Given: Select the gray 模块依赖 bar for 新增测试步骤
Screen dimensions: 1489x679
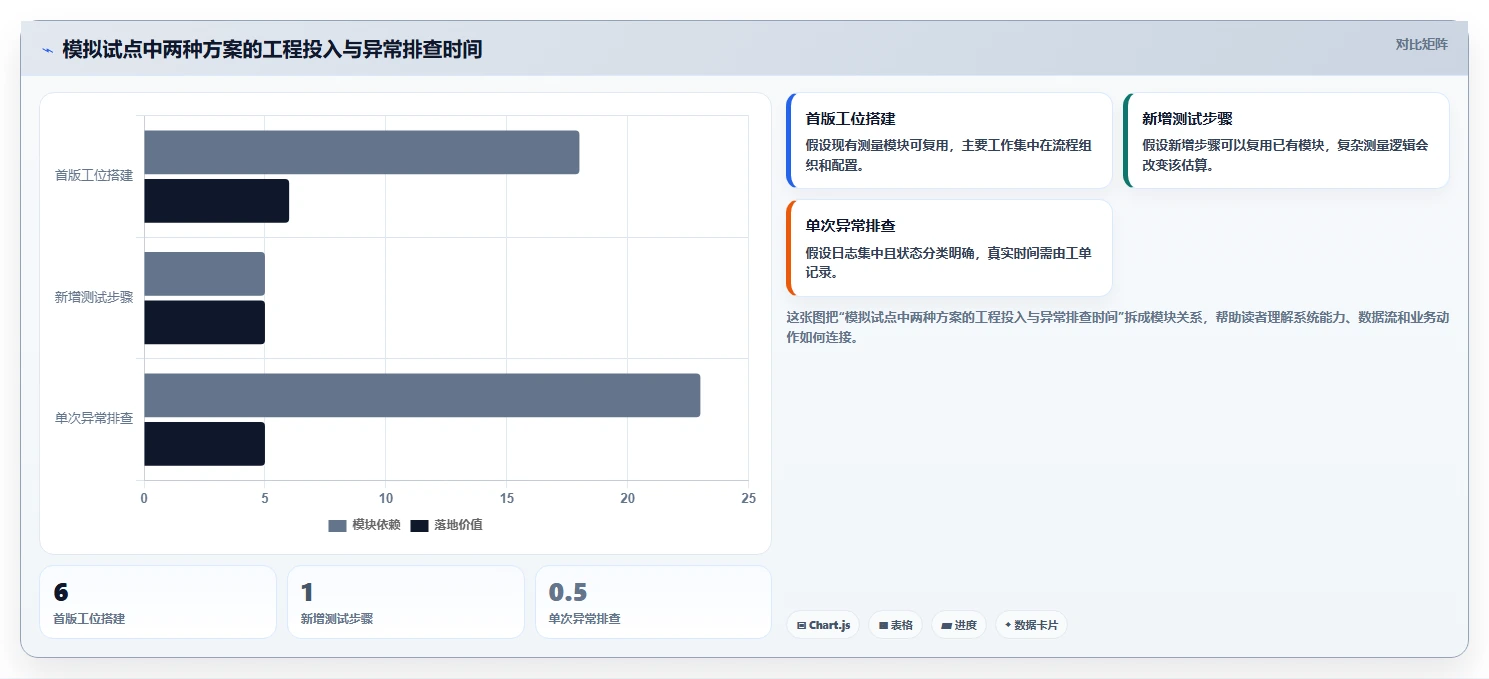Looking at the screenshot, I should coord(204,274).
